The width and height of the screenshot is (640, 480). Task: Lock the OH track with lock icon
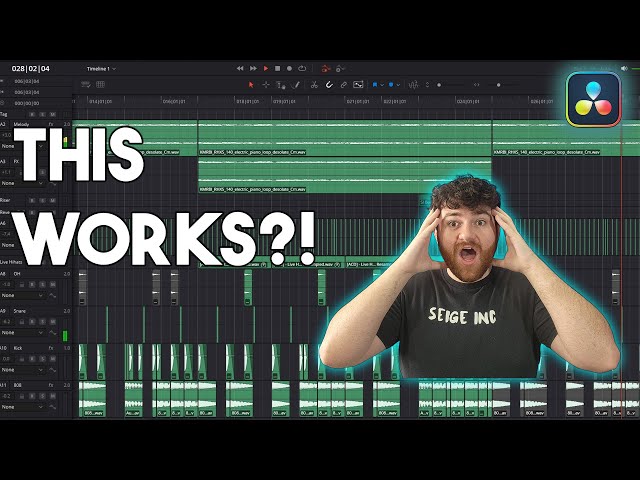click(x=22, y=284)
